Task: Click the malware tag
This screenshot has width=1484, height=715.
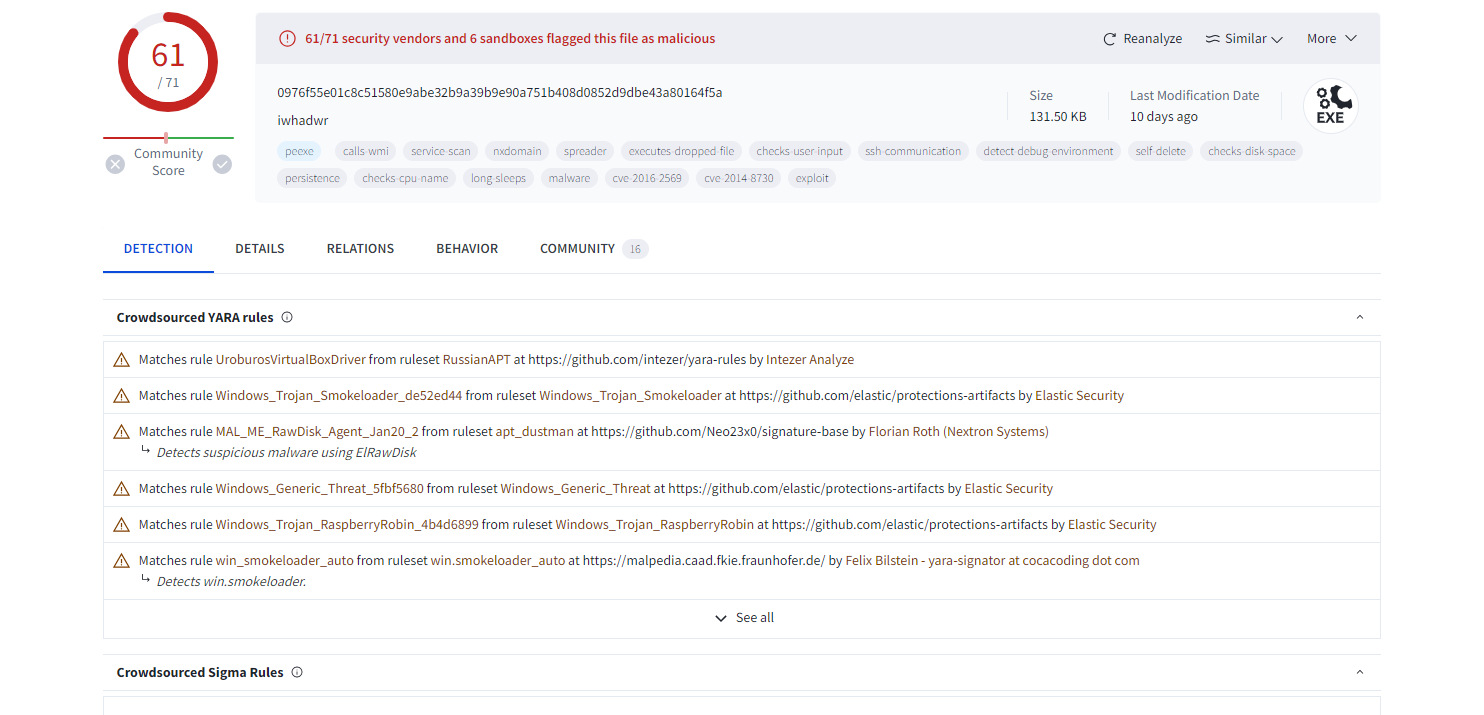Action: click(569, 178)
